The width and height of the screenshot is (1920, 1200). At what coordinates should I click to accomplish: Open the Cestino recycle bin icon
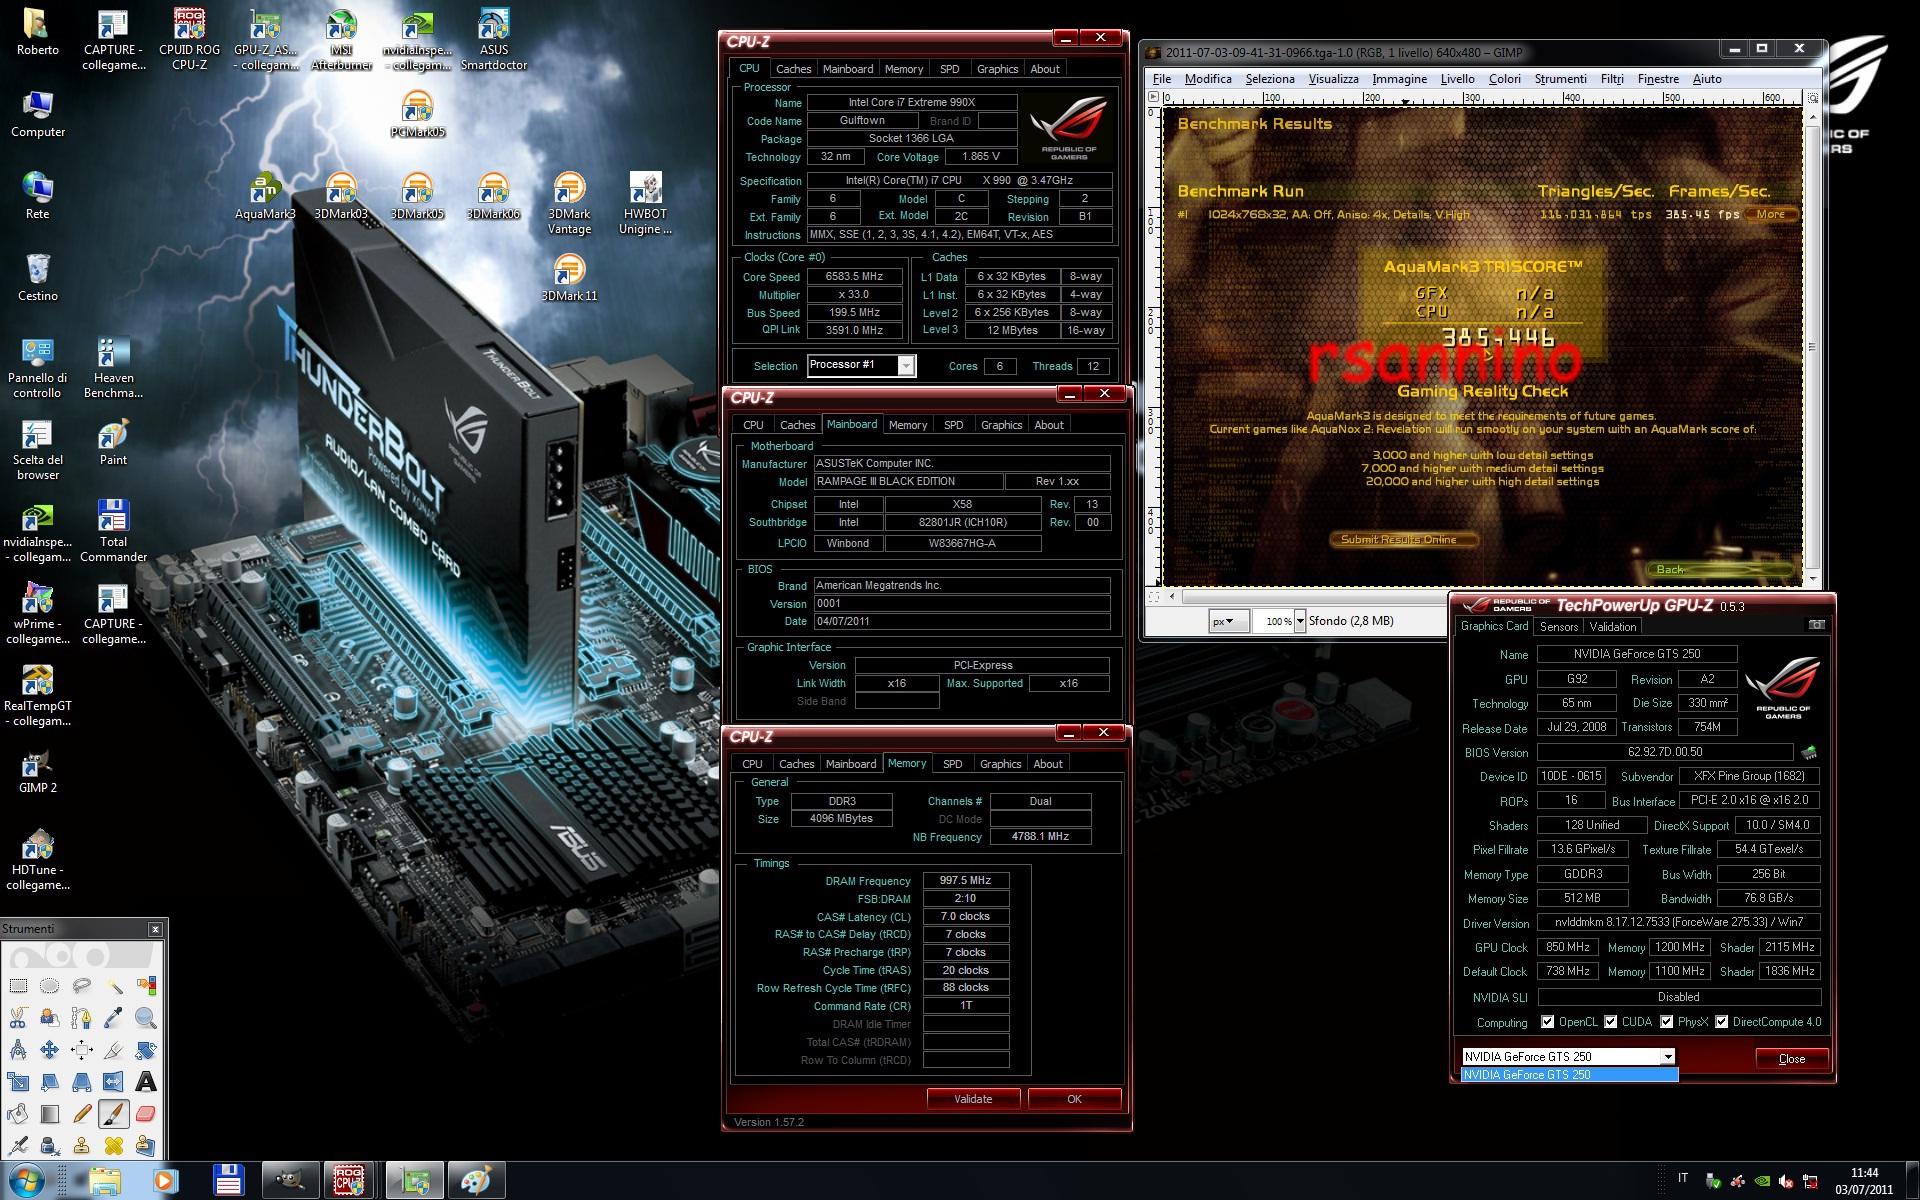(37, 278)
